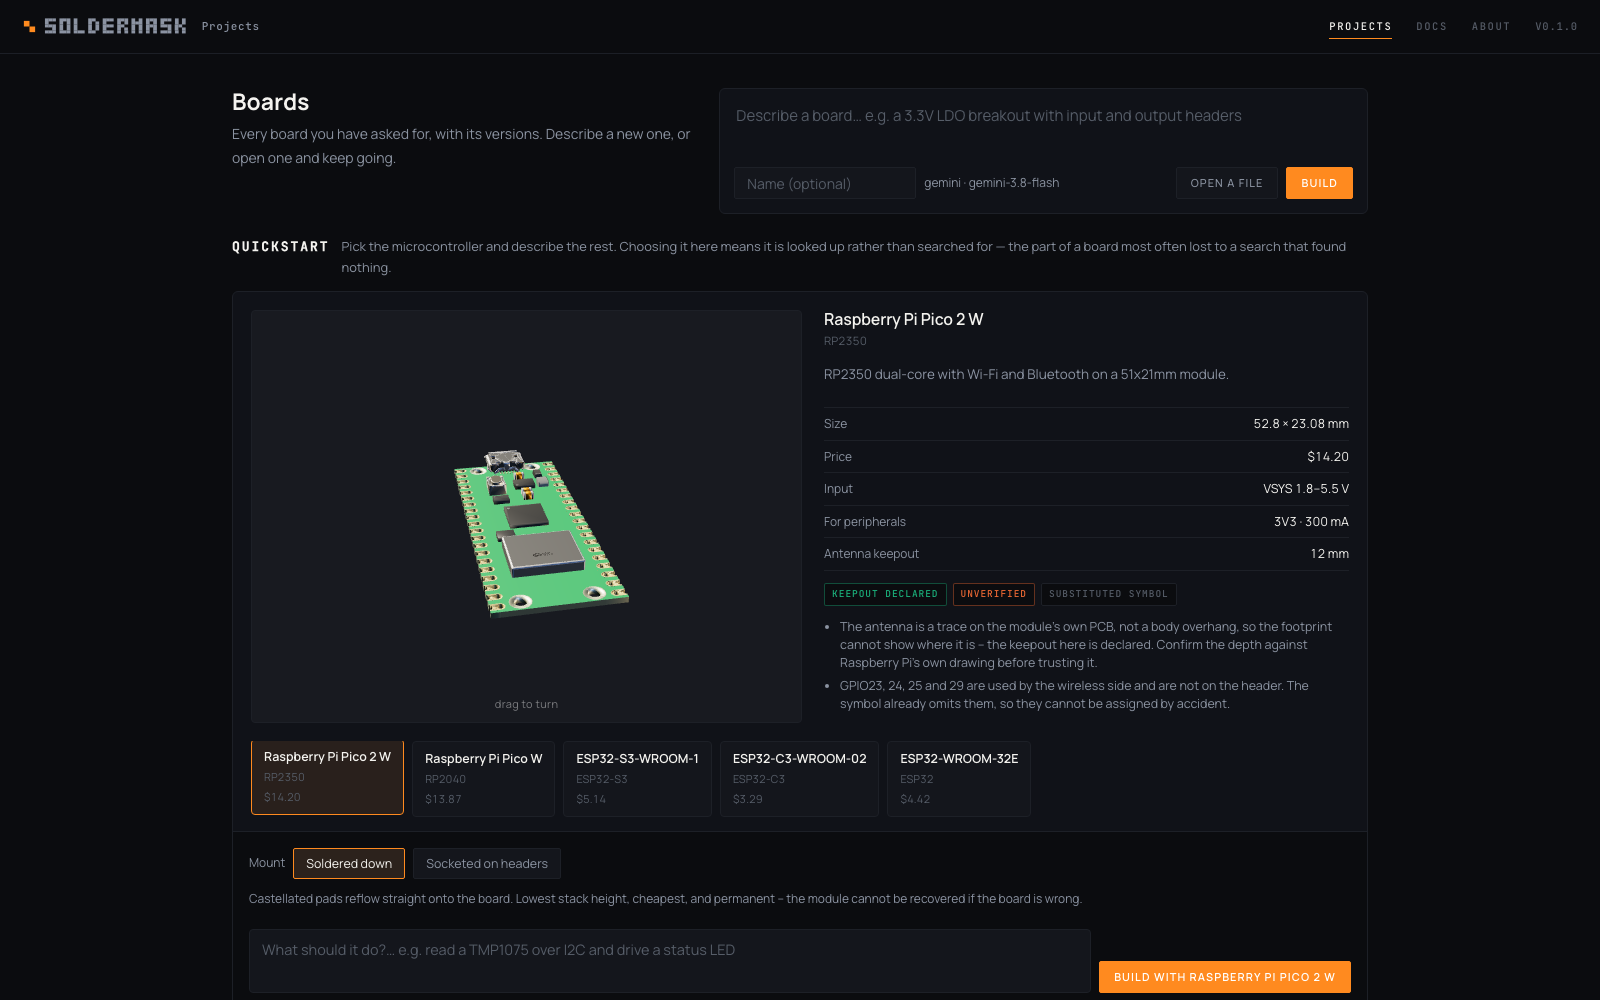Click the V0.1.0 version label
The height and width of the screenshot is (1000, 1600).
coord(1556,26)
